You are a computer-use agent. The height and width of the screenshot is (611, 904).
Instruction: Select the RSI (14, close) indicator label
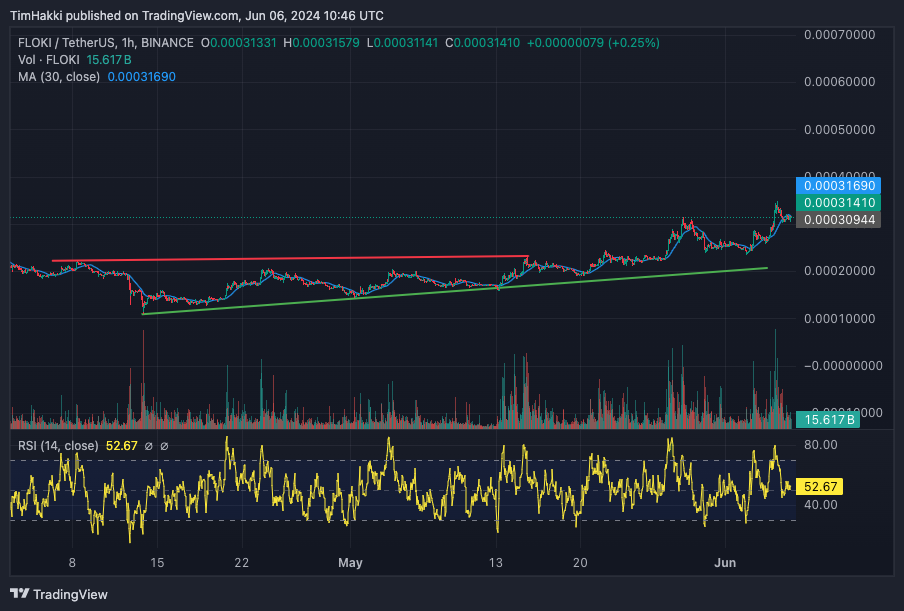58,446
